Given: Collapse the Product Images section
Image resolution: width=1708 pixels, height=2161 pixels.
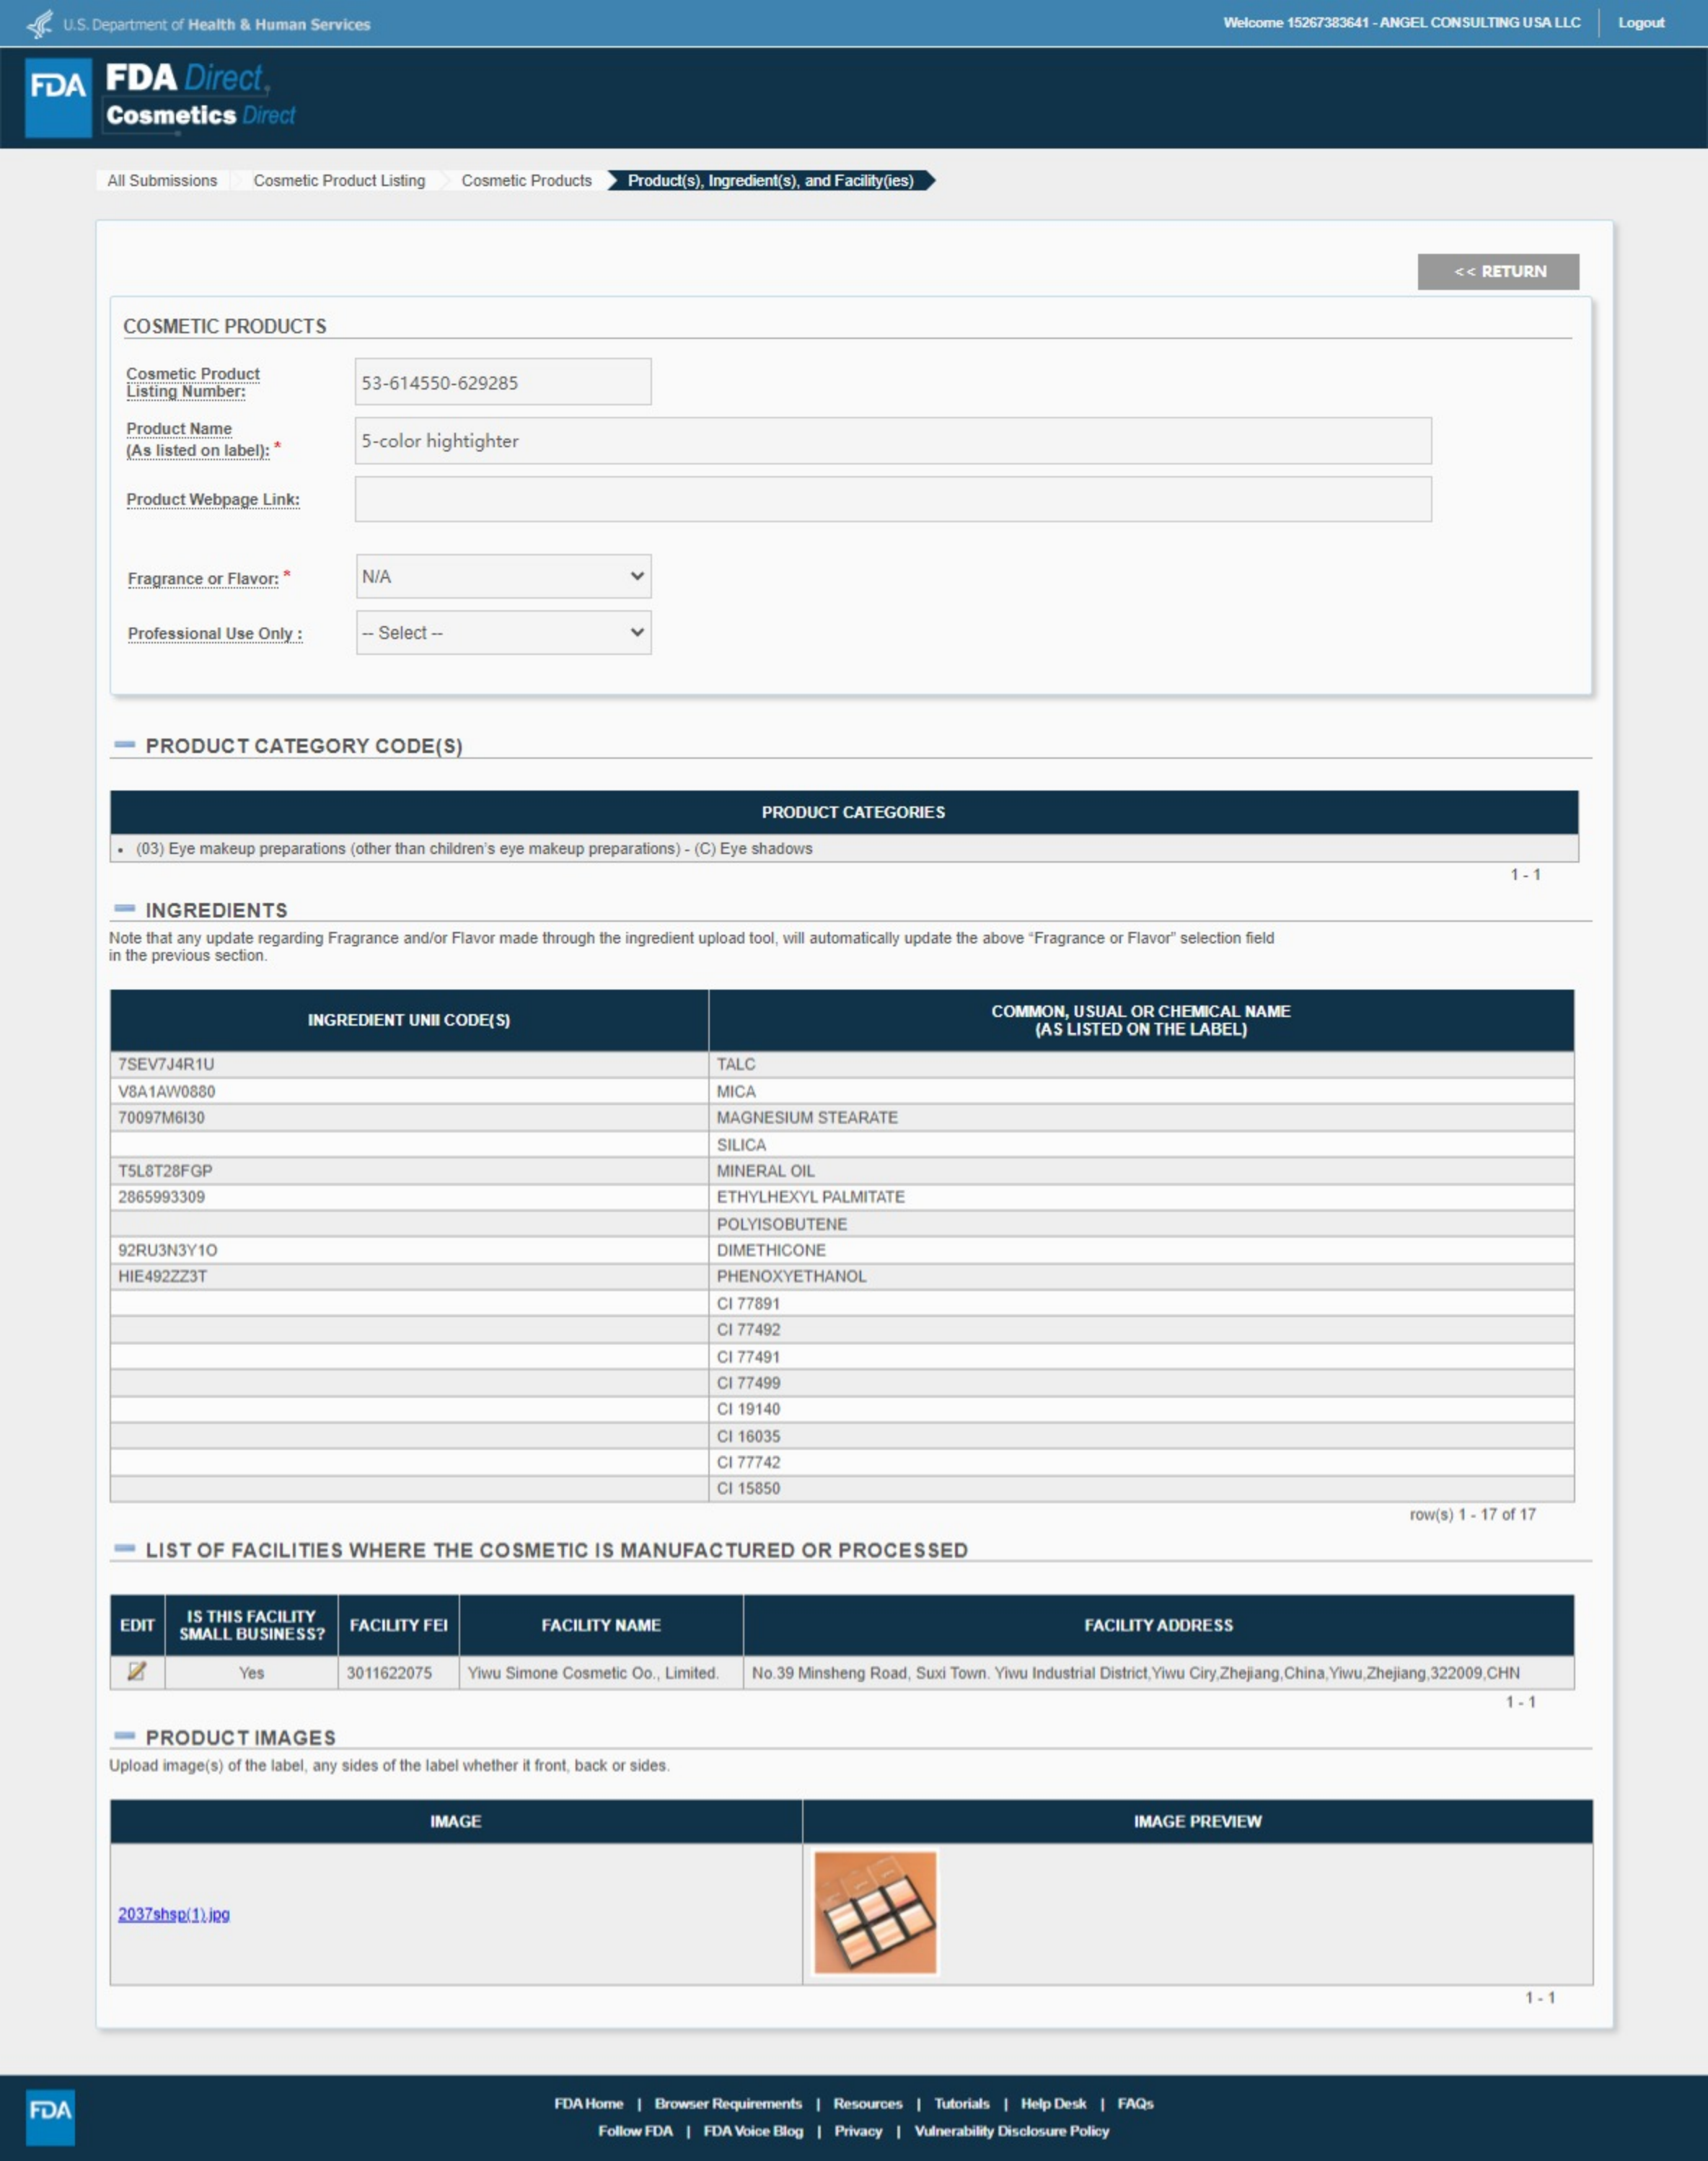Looking at the screenshot, I should [125, 1736].
